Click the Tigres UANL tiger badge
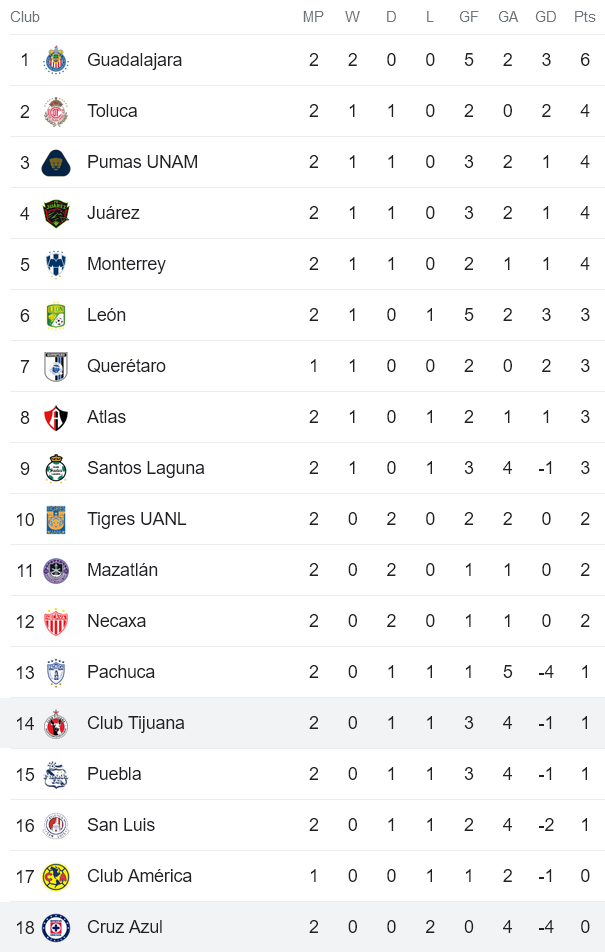 (x=57, y=519)
